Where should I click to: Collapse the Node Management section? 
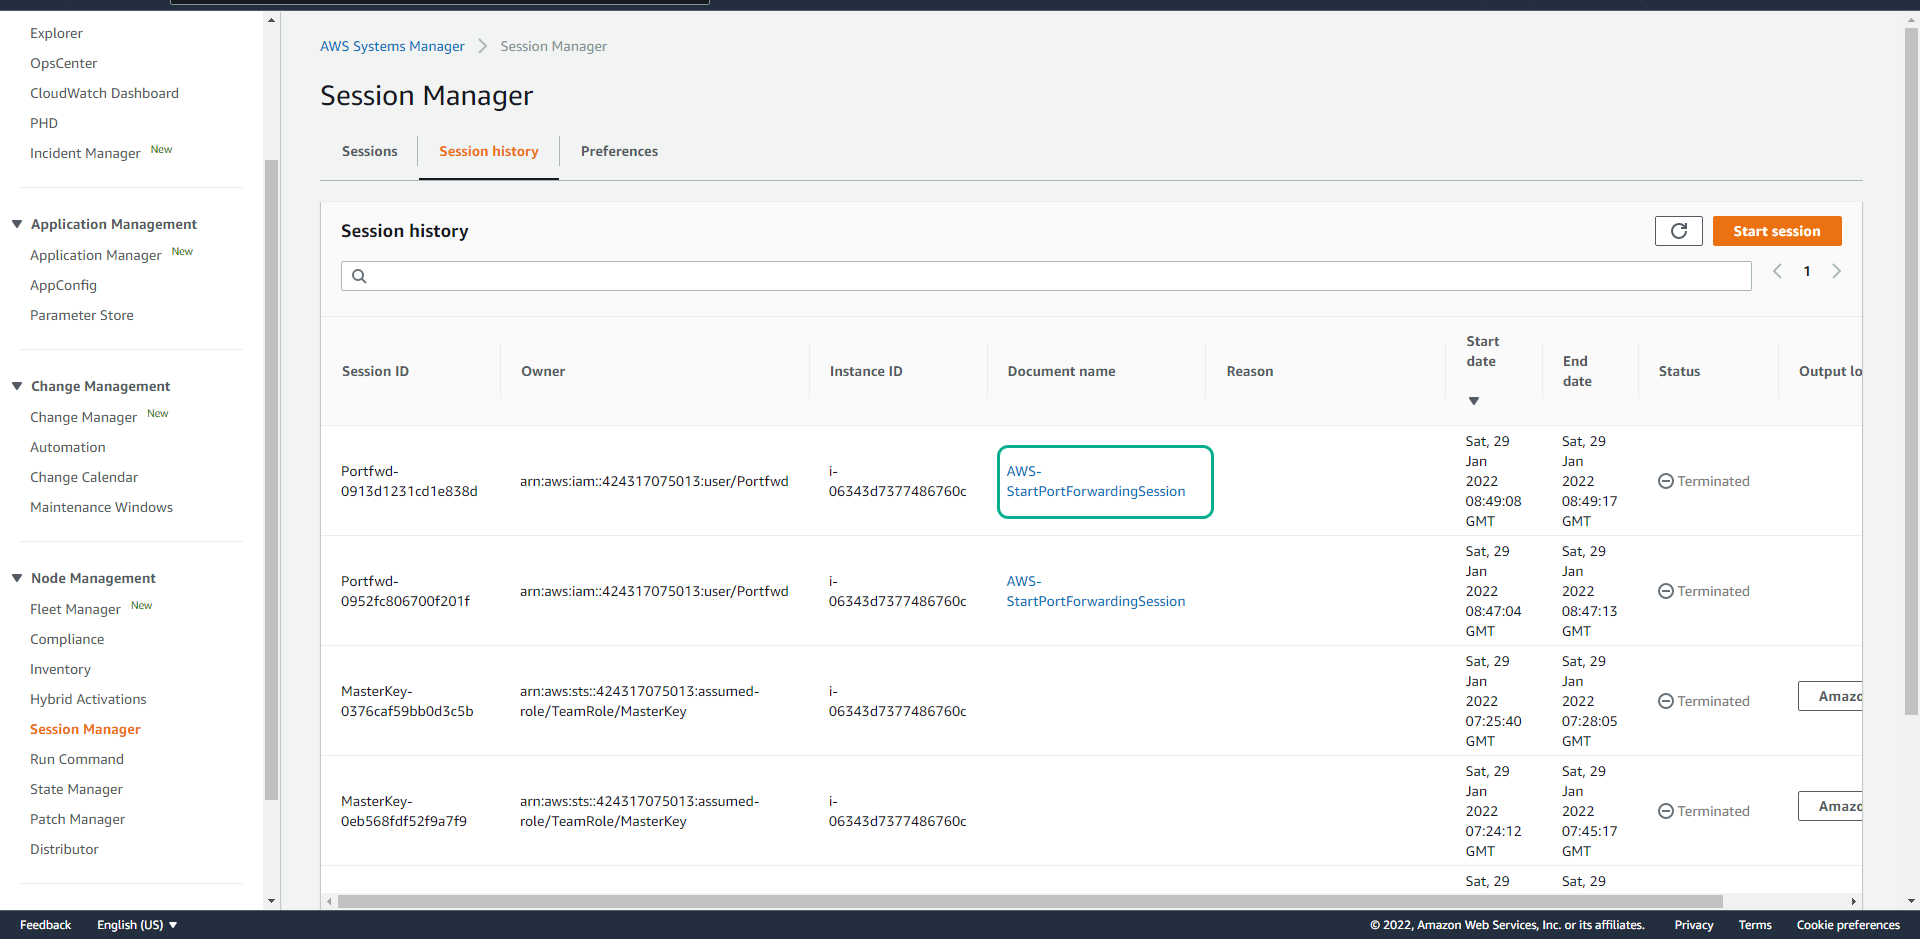[x=16, y=577]
